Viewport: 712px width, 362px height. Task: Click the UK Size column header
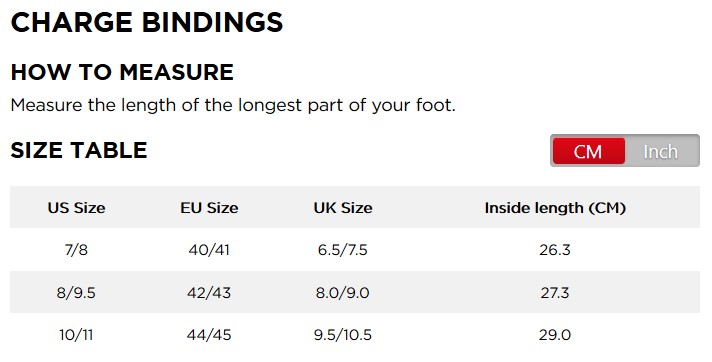tap(343, 208)
